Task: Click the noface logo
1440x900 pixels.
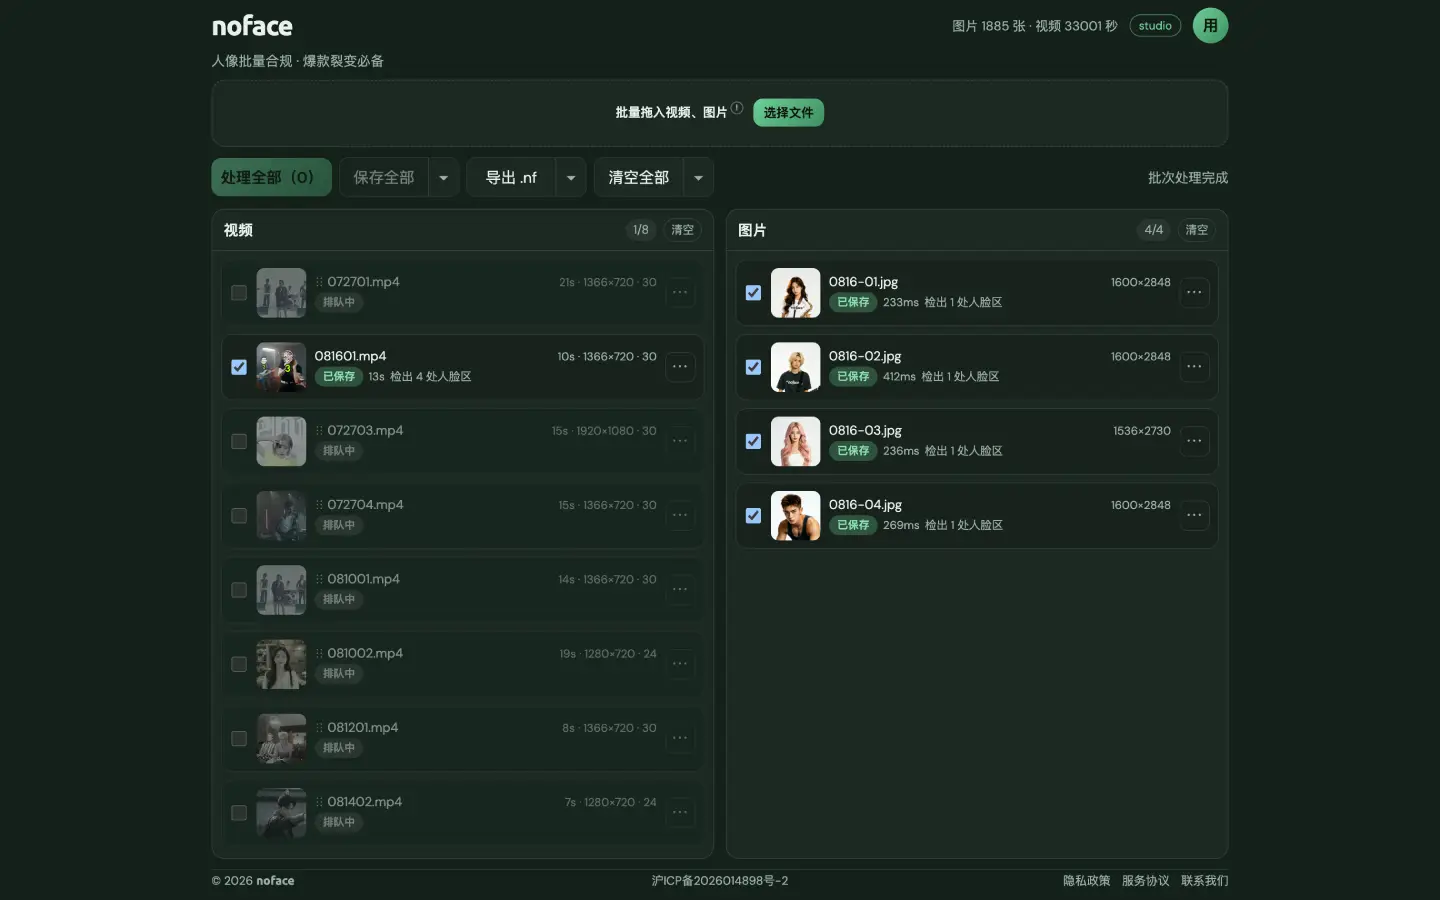Action: (x=252, y=26)
